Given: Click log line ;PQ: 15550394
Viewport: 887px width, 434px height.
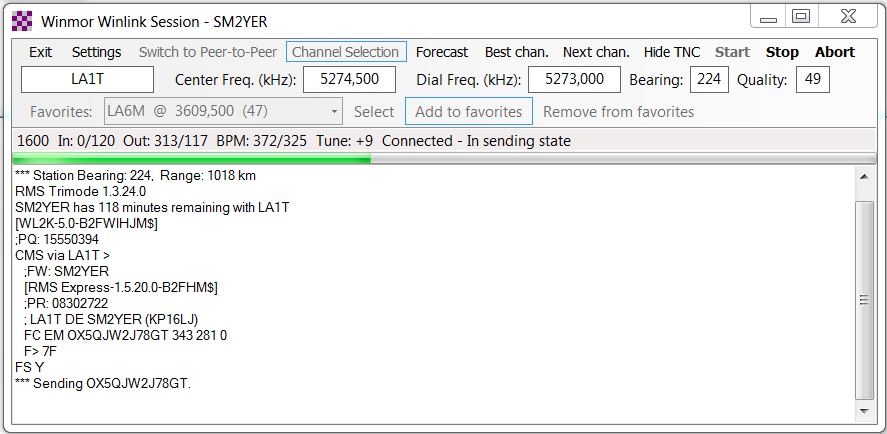Looking at the screenshot, I should (x=57, y=240).
